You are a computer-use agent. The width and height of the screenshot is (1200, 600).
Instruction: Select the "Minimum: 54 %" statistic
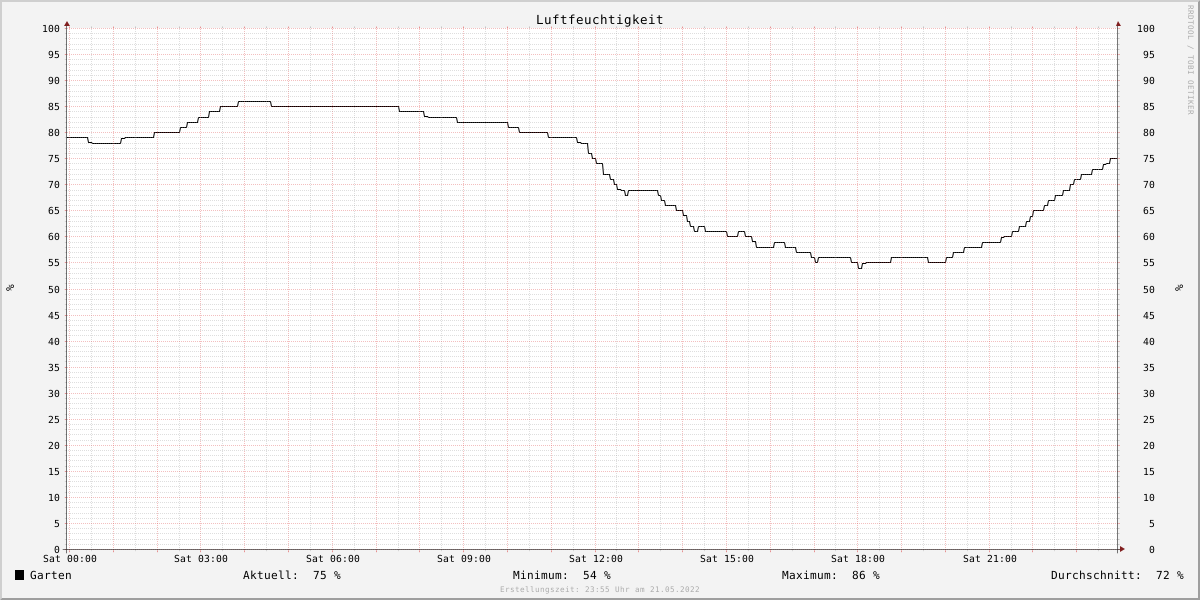(x=562, y=575)
